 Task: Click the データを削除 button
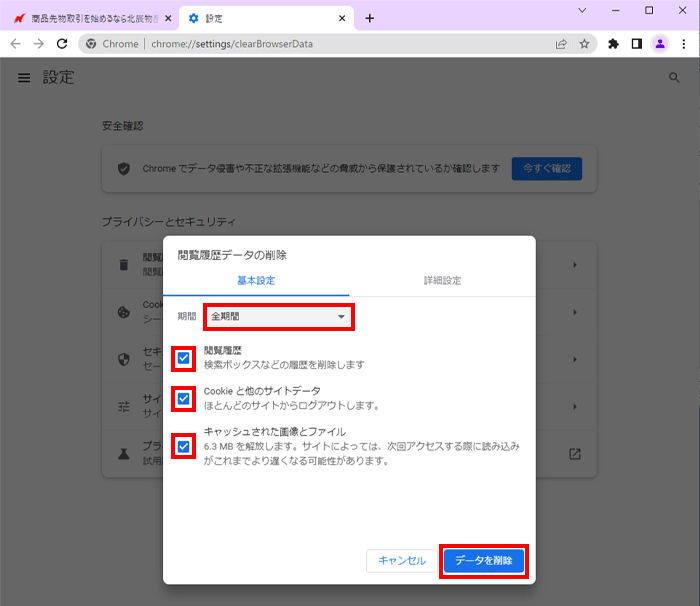[x=484, y=561]
